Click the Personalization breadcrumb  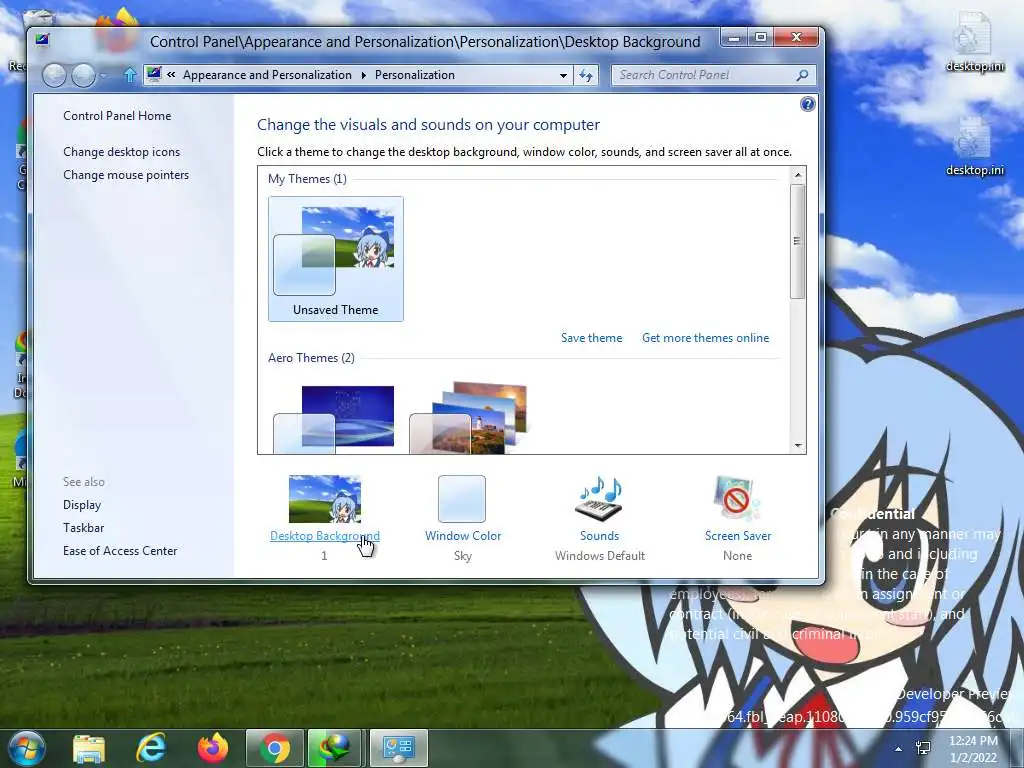(415, 75)
